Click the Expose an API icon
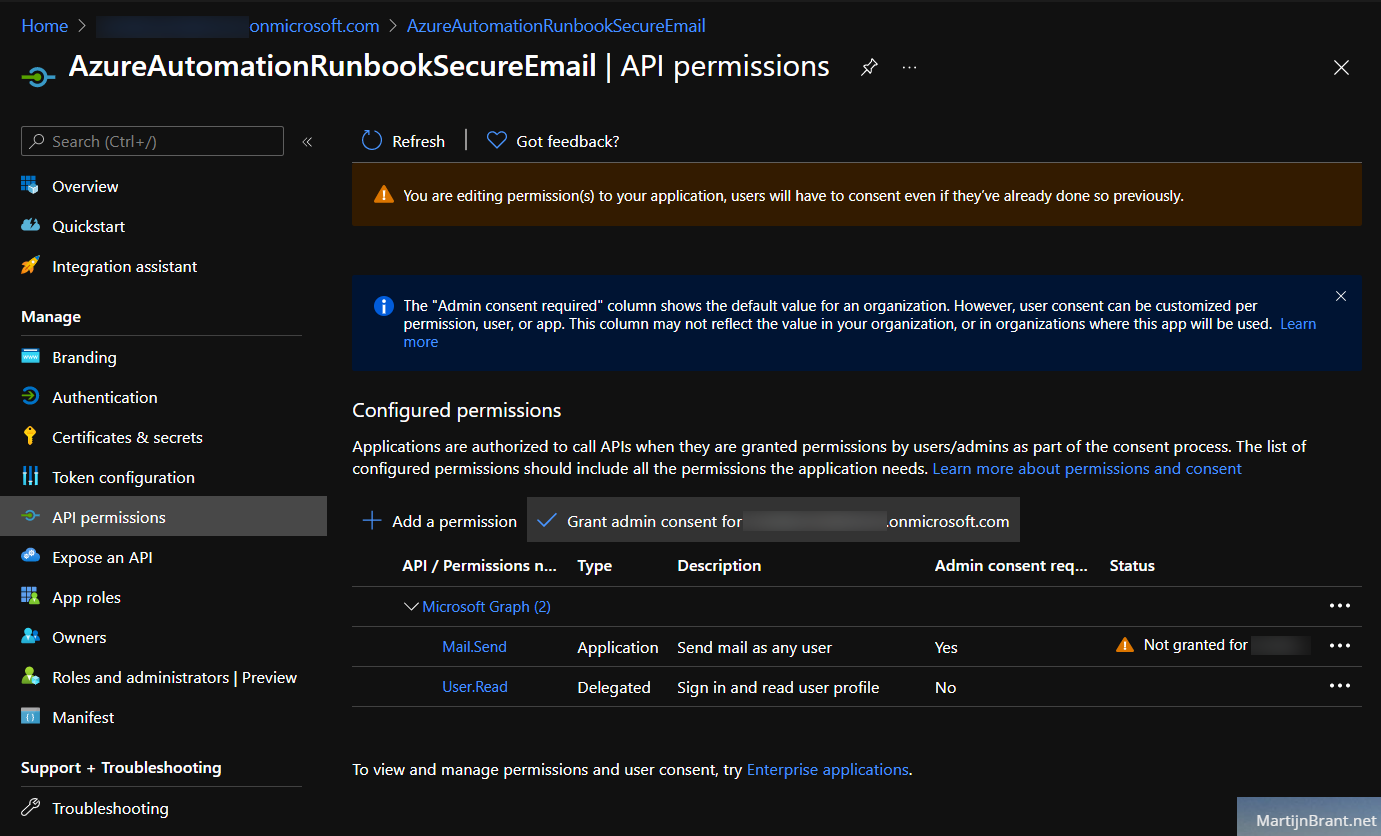 [30, 557]
